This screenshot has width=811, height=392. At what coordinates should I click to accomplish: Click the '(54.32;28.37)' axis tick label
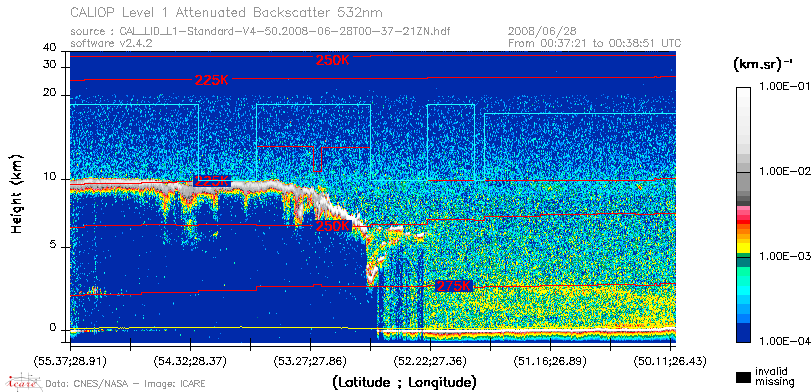pos(191,360)
